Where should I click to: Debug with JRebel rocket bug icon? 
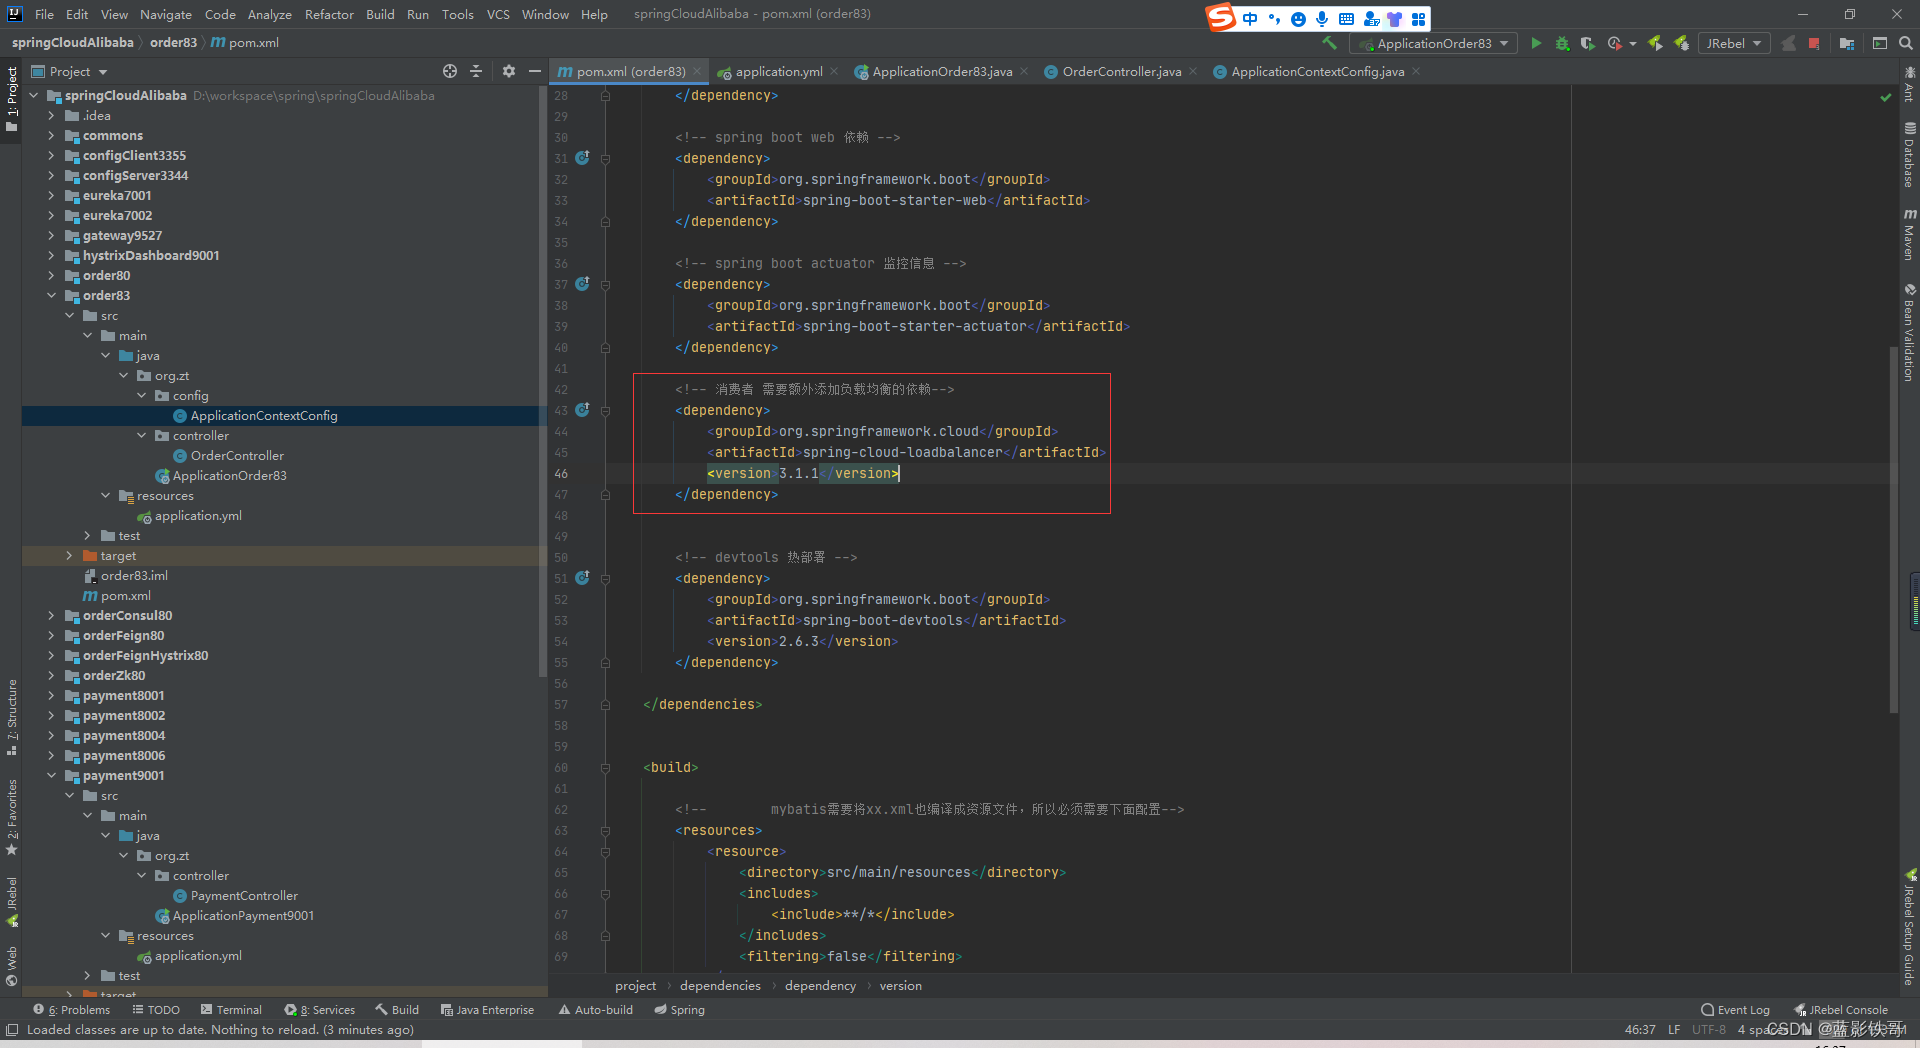click(x=1682, y=43)
